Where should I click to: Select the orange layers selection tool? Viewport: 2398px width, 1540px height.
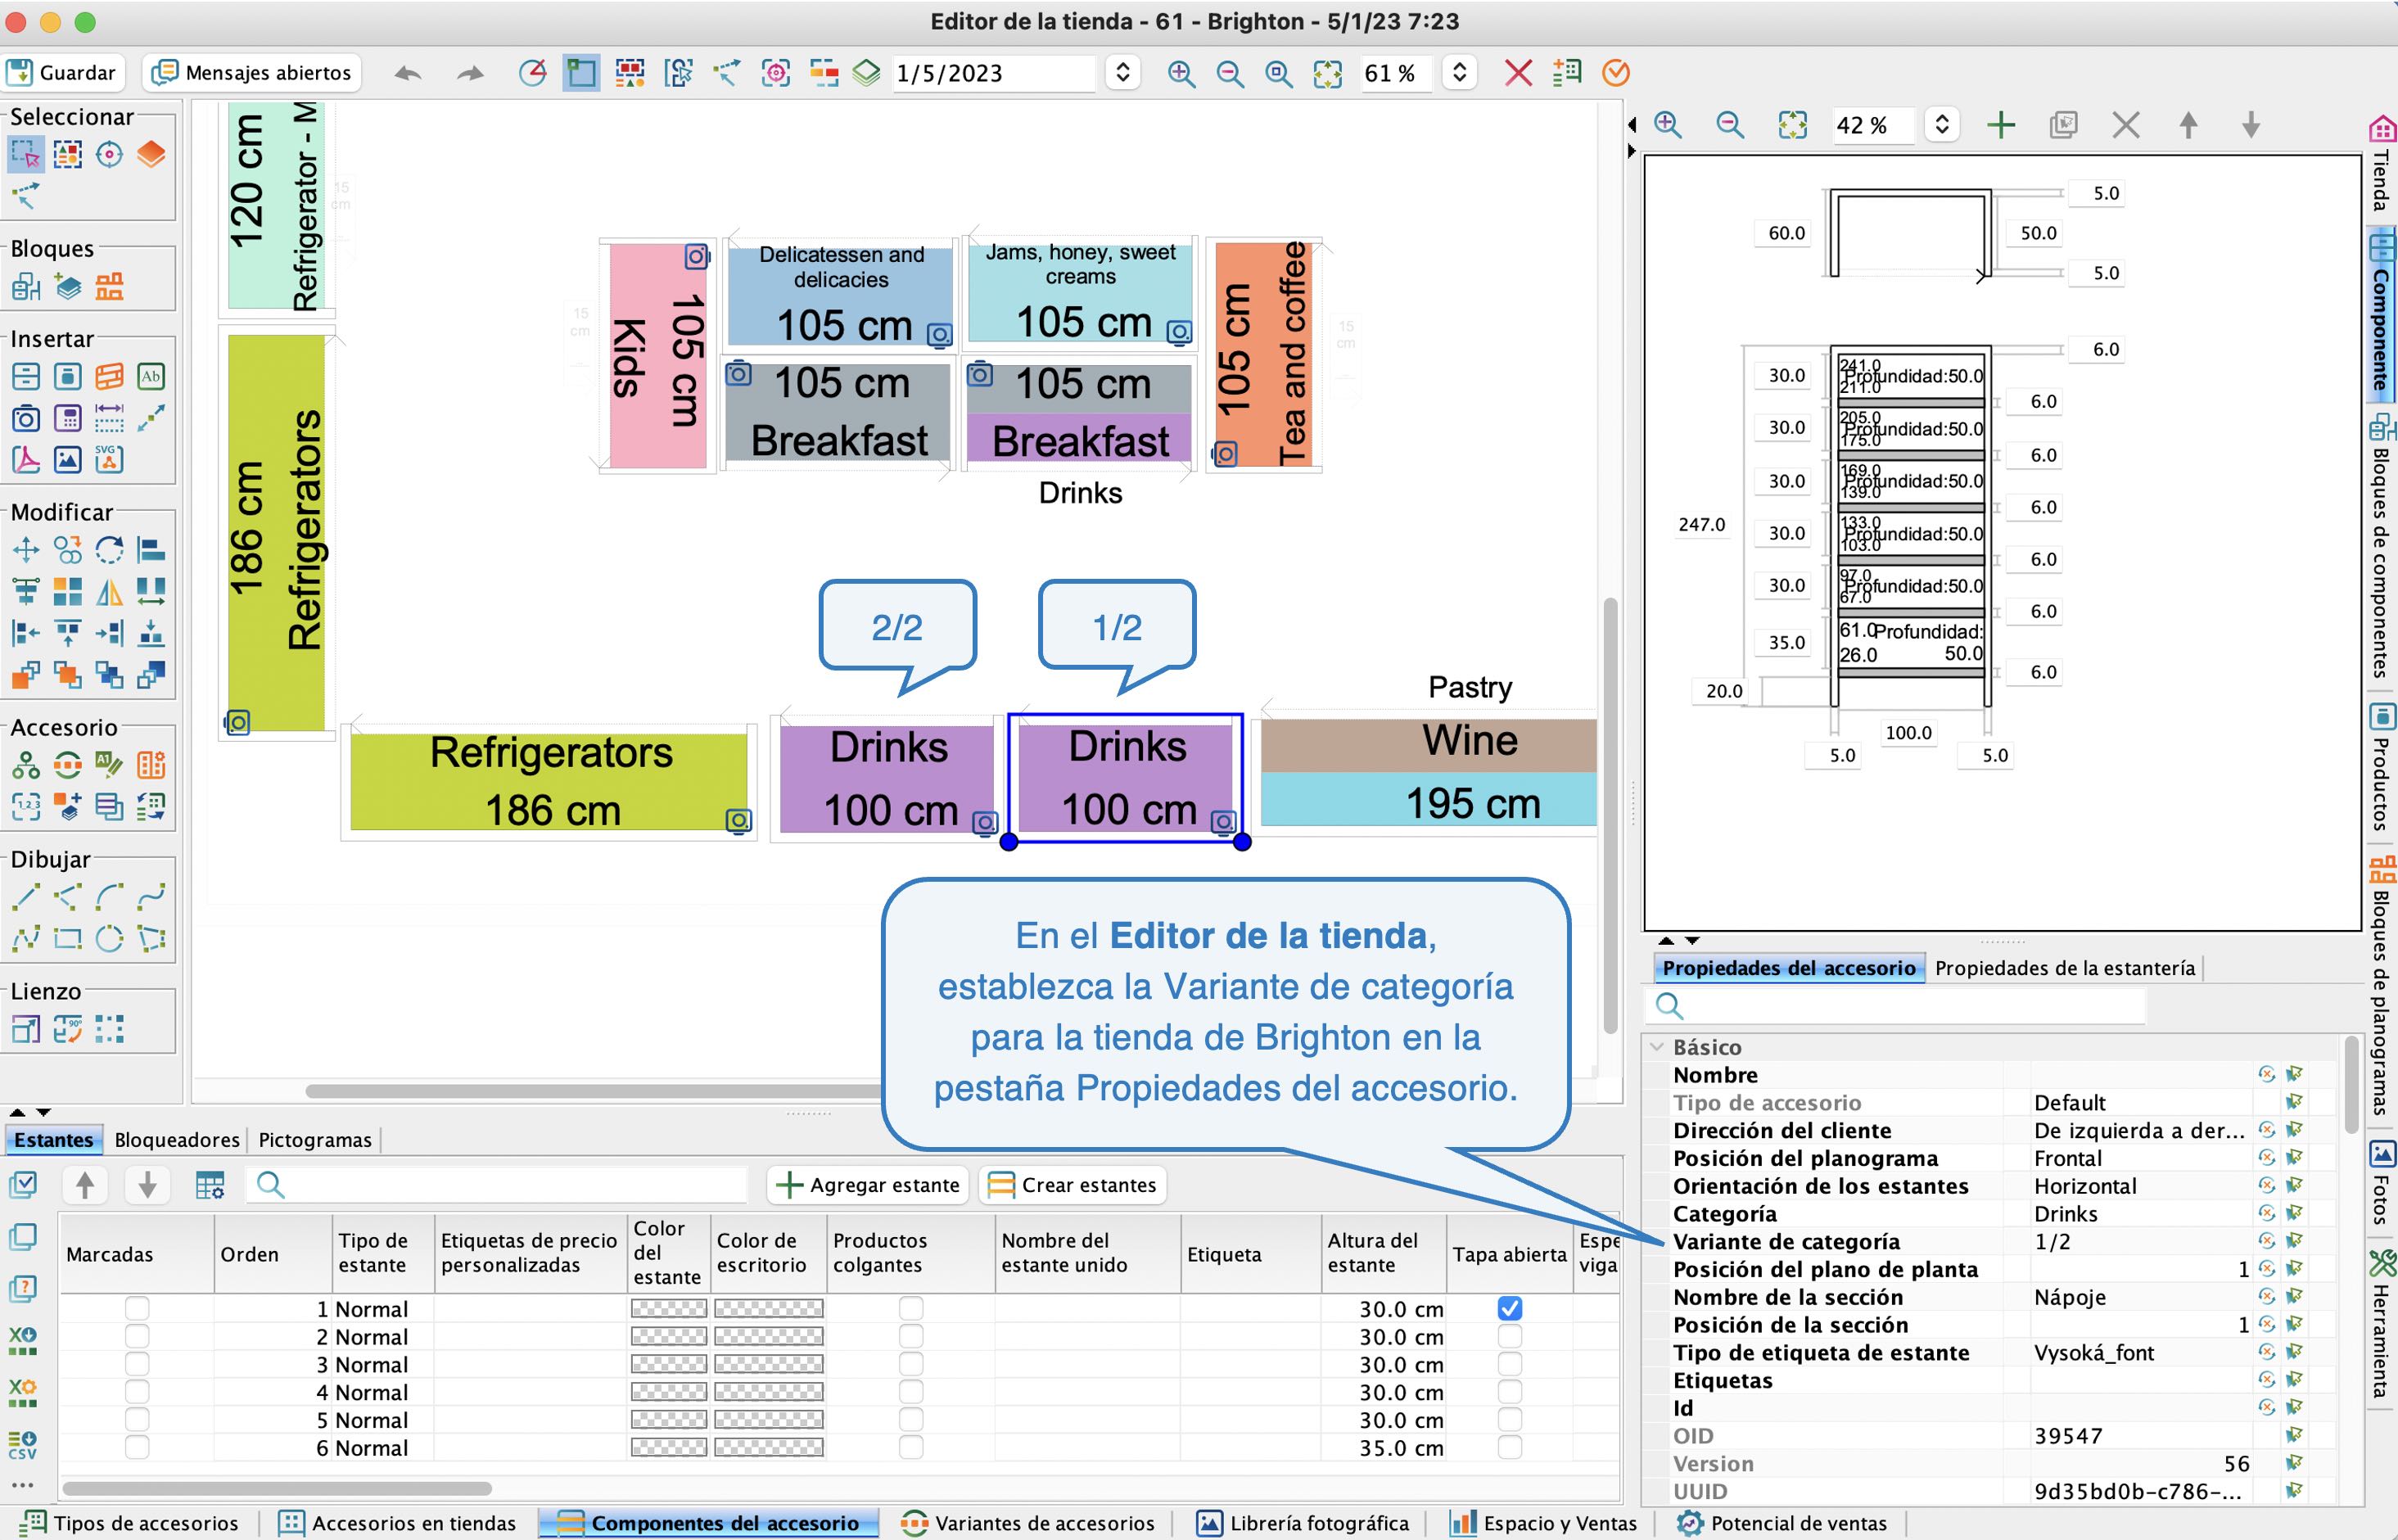pyautogui.click(x=151, y=154)
